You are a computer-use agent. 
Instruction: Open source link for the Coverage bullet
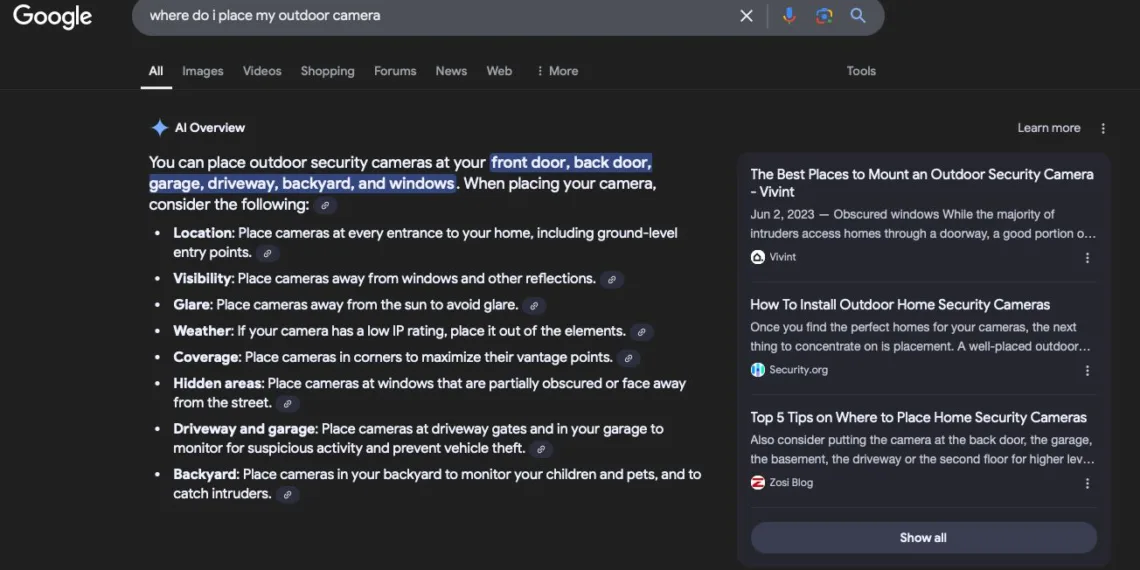tap(628, 358)
